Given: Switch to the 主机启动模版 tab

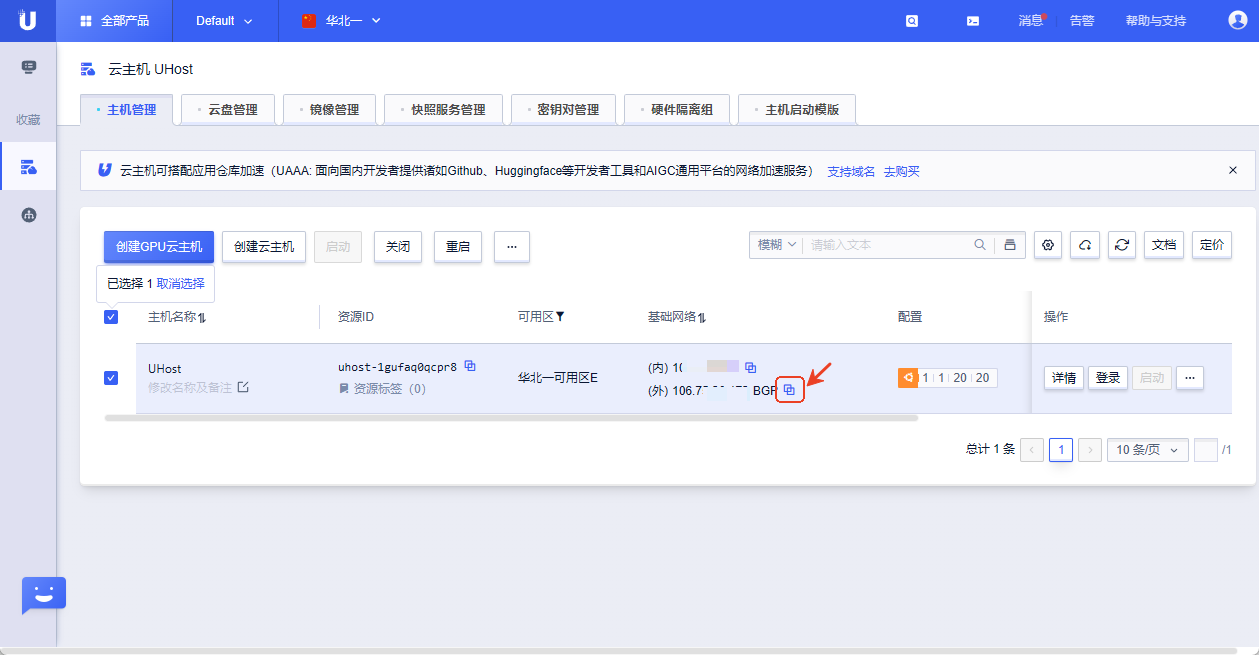Looking at the screenshot, I should tap(797, 109).
